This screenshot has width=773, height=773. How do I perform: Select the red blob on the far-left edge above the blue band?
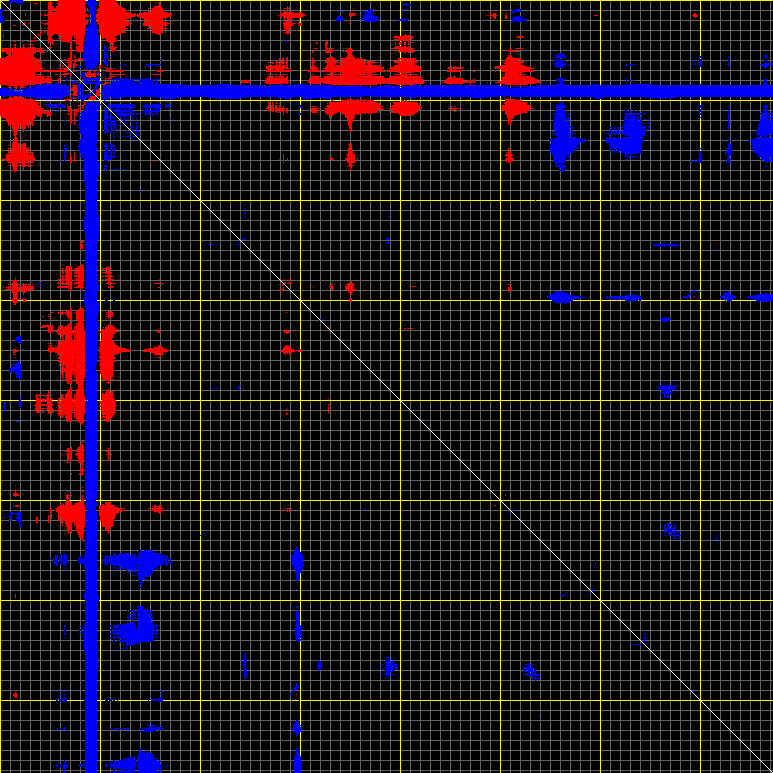click(x=18, y=68)
